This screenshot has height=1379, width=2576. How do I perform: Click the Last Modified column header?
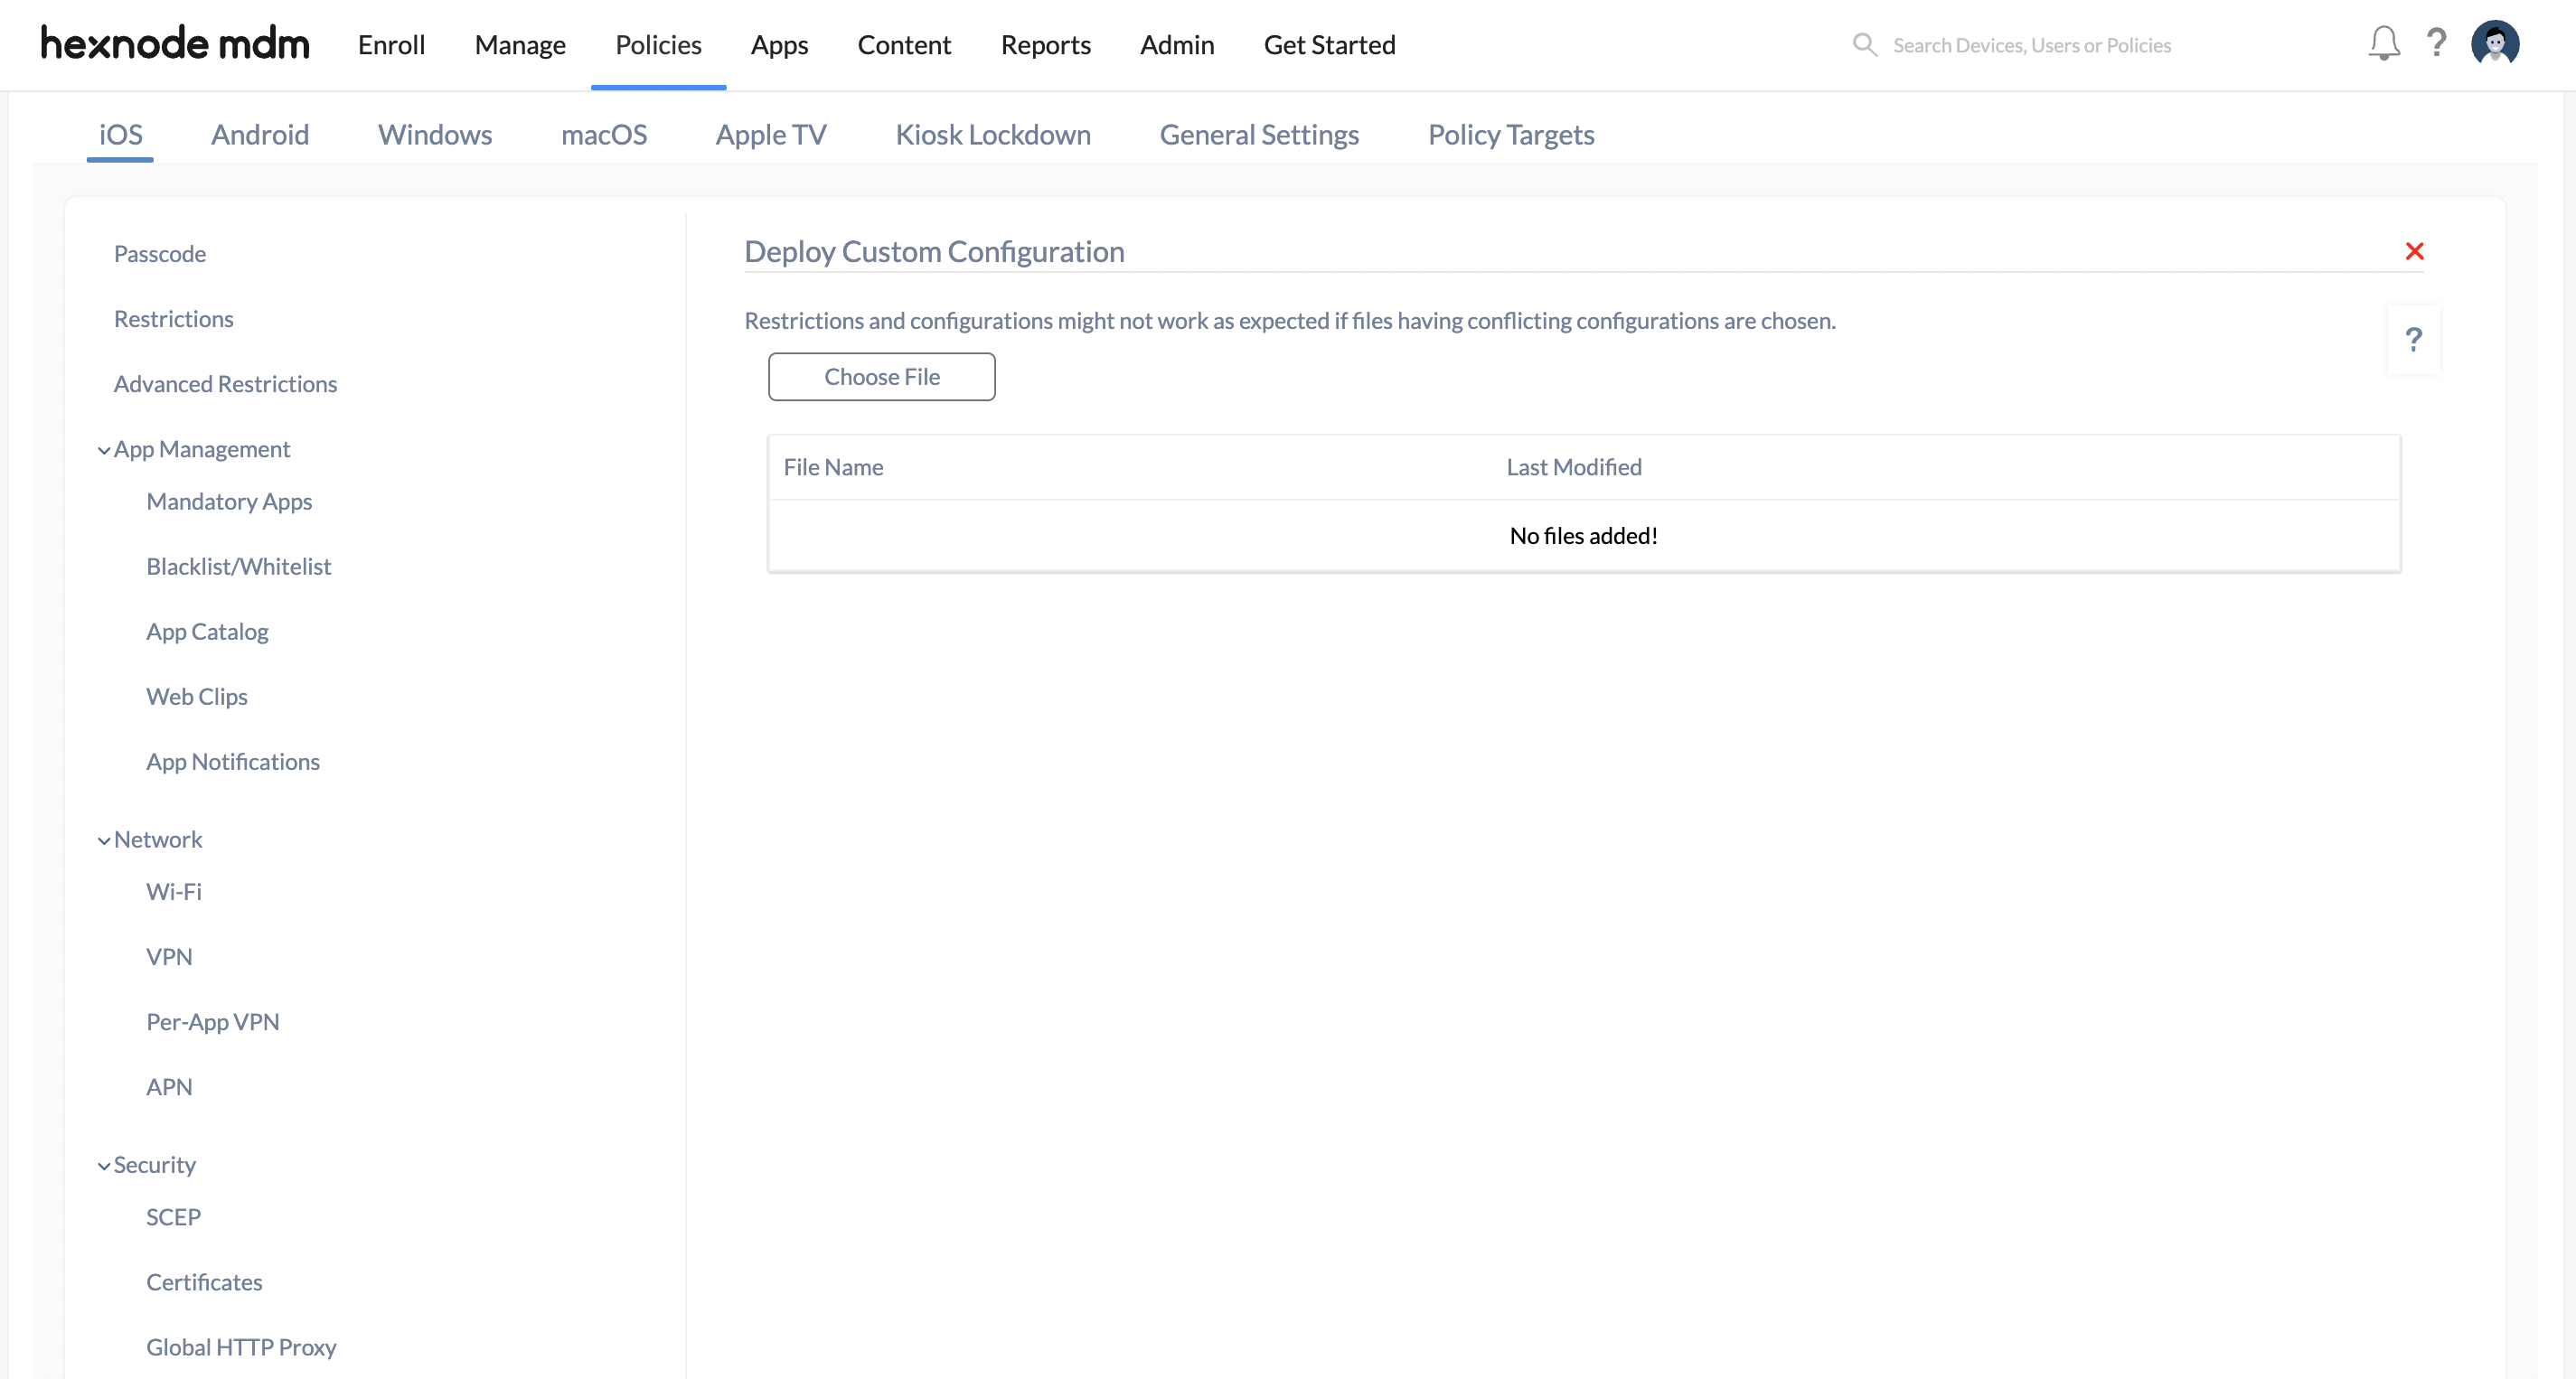[1574, 467]
